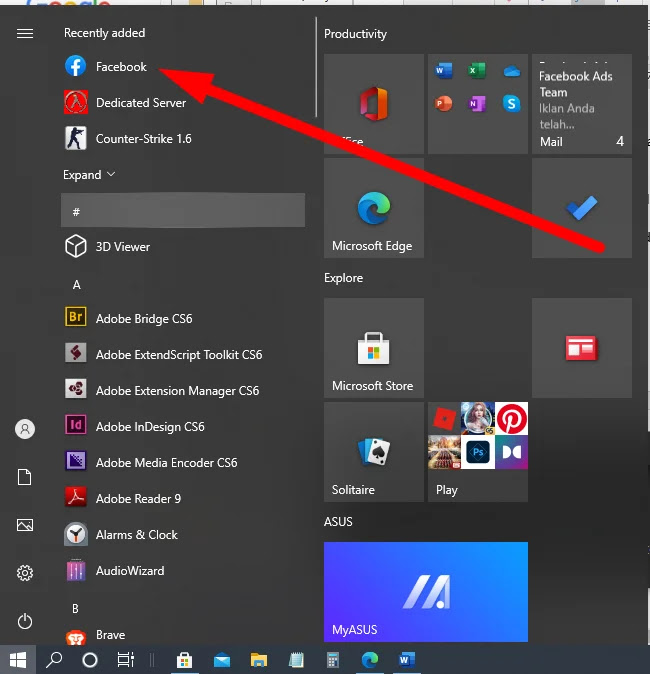Open the red News tile
Image resolution: width=650 pixels, height=674 pixels.
582,348
